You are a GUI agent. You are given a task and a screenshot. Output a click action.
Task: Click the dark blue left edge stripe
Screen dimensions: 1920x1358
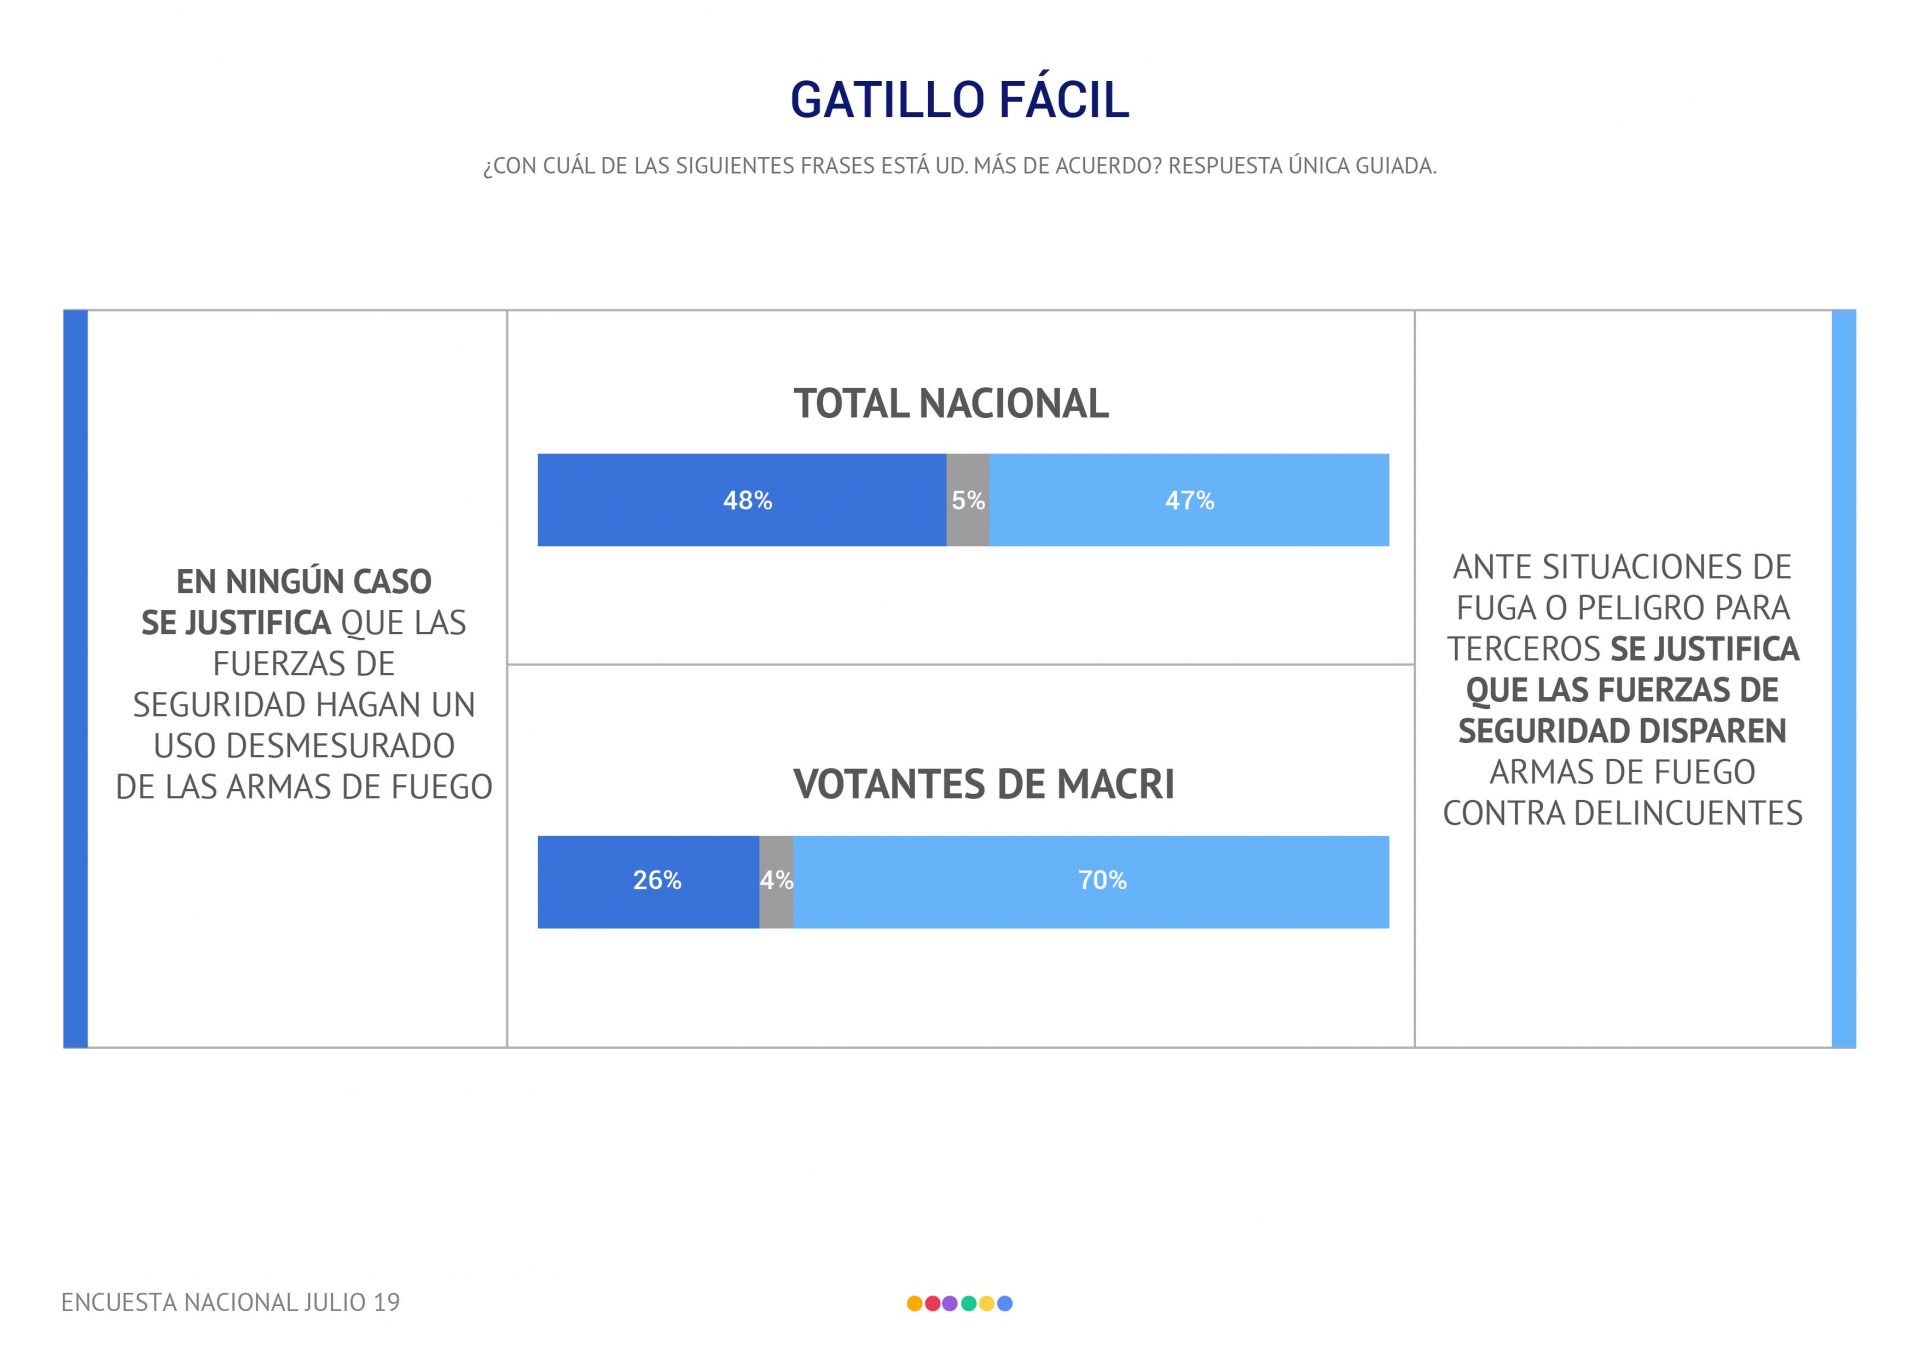pyautogui.click(x=76, y=679)
